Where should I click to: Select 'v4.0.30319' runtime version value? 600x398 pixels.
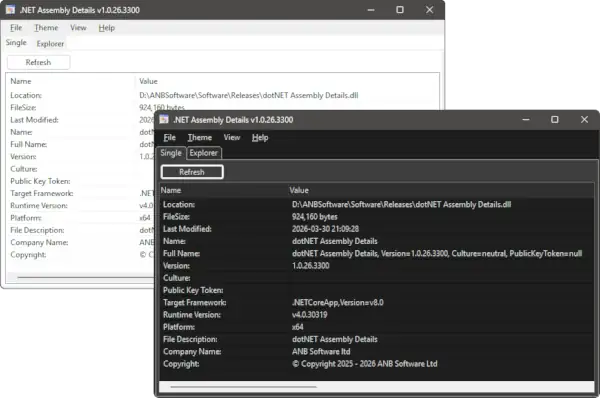tap(310, 315)
